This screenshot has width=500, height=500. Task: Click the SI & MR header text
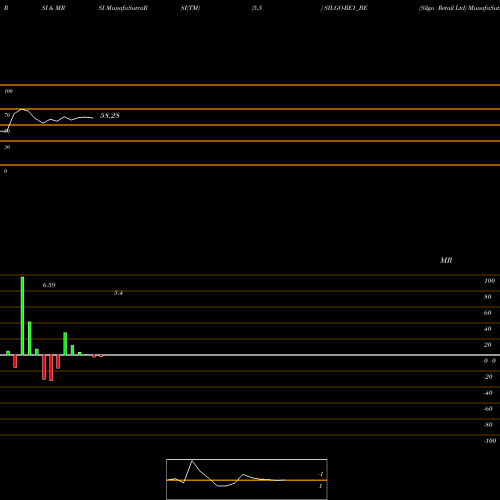[53, 8]
